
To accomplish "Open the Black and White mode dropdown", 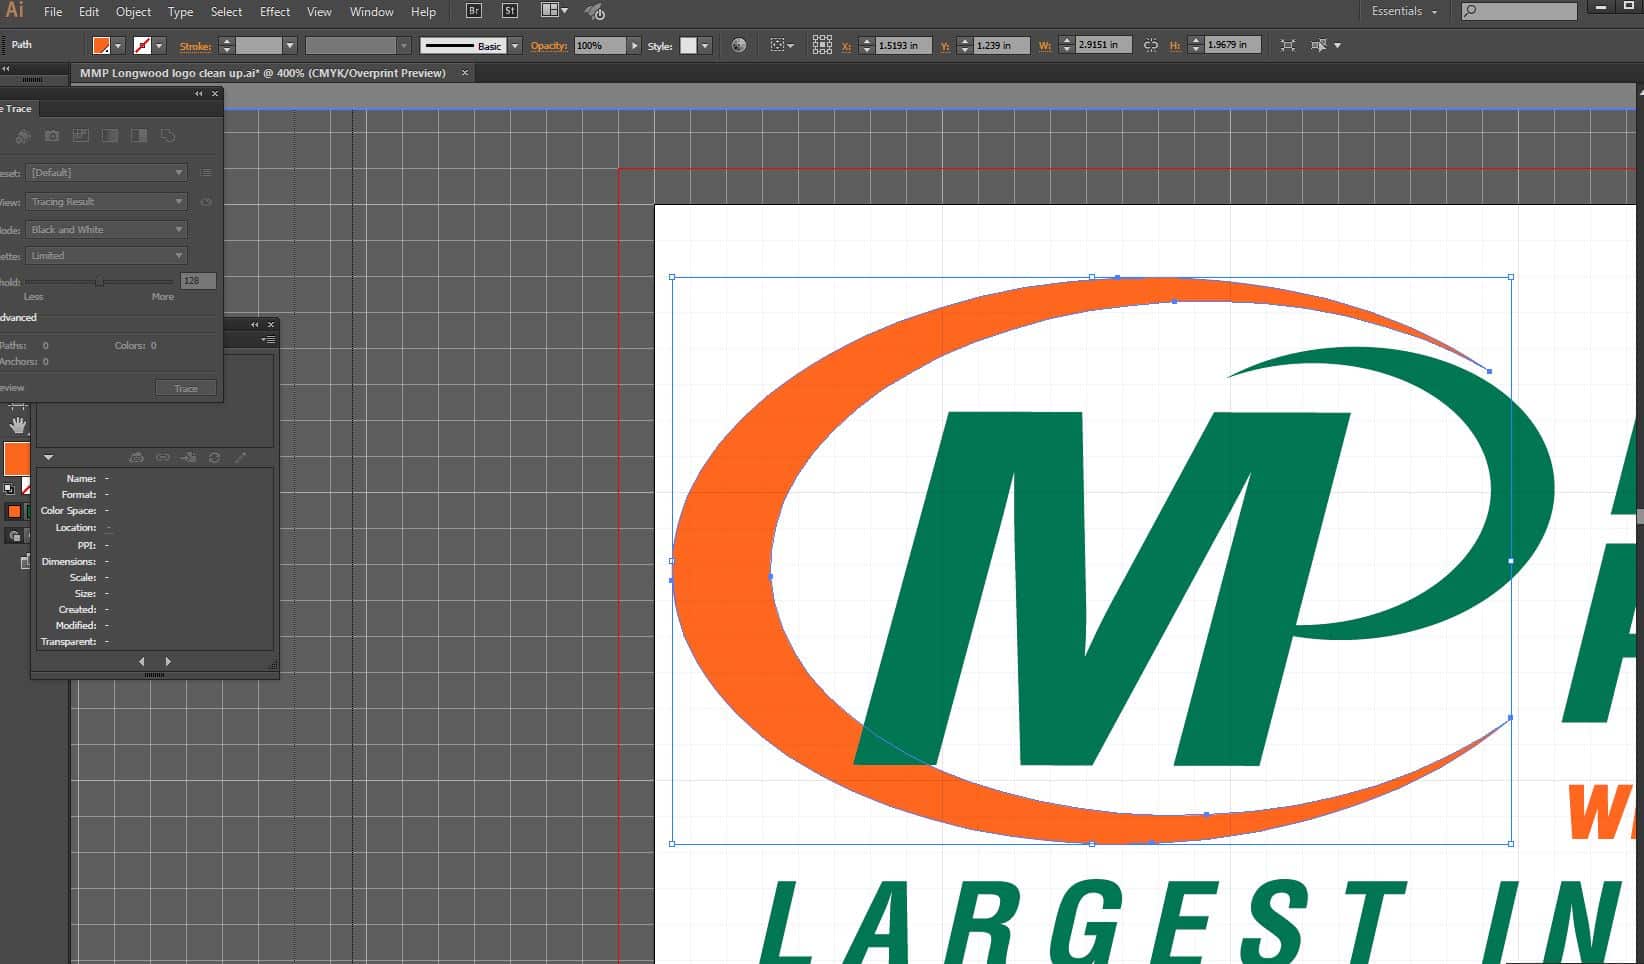I will pos(106,230).
